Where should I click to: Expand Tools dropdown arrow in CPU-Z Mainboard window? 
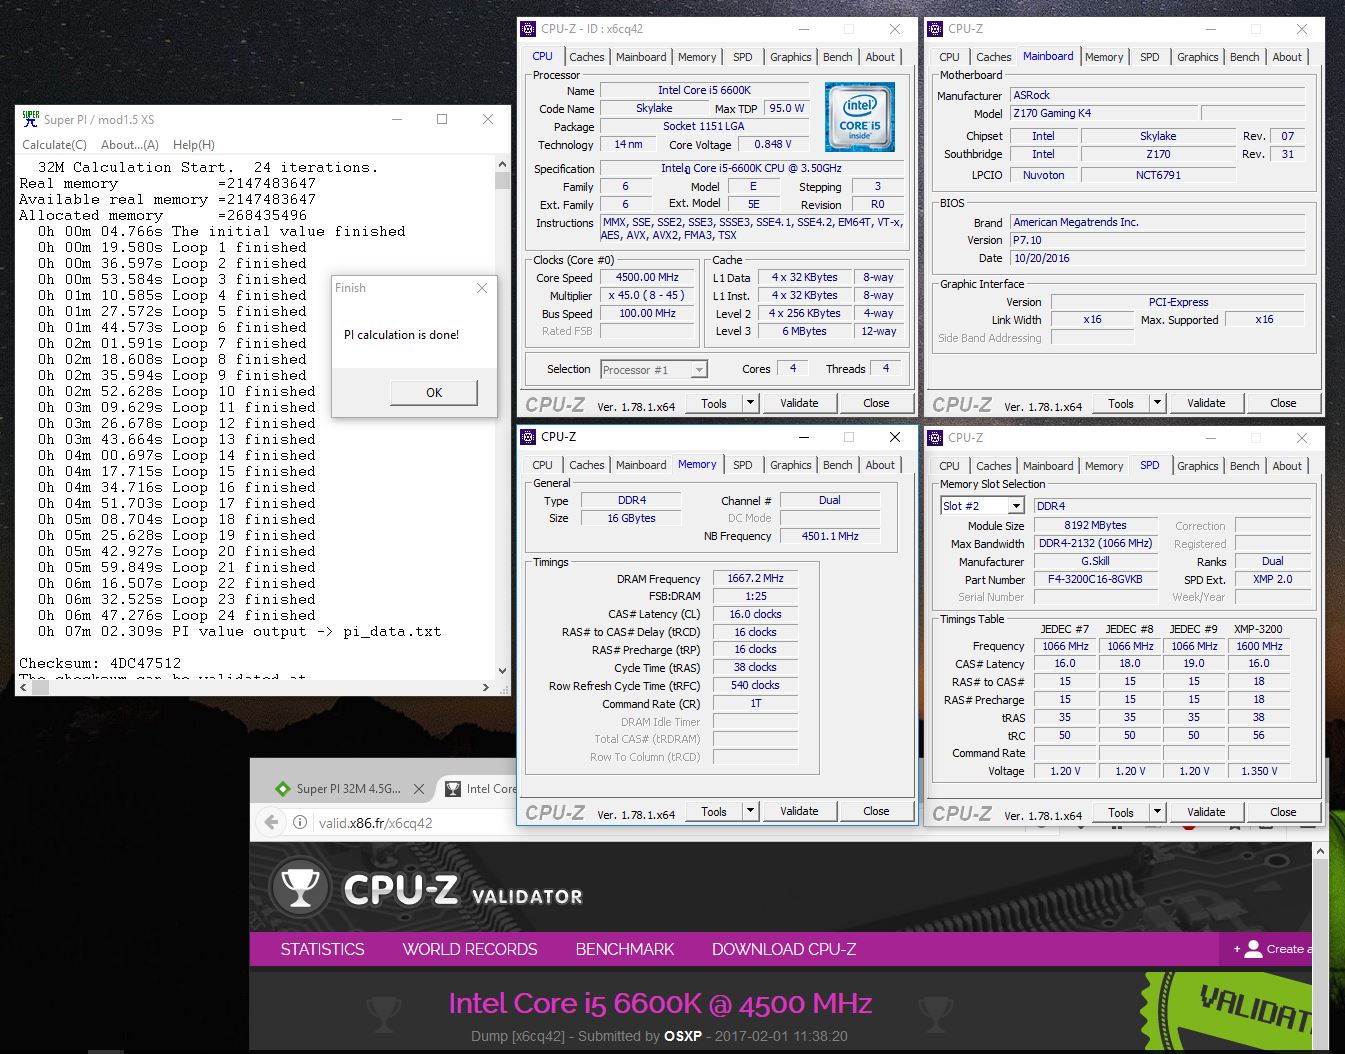pos(1157,403)
